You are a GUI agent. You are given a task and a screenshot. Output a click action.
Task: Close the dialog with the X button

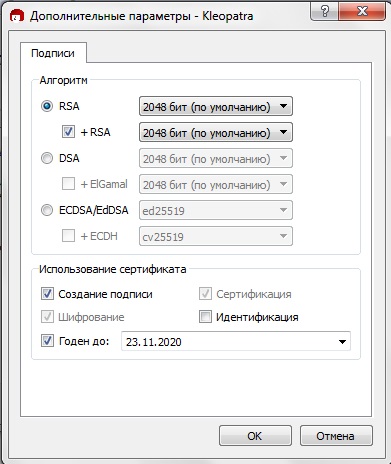pos(362,12)
